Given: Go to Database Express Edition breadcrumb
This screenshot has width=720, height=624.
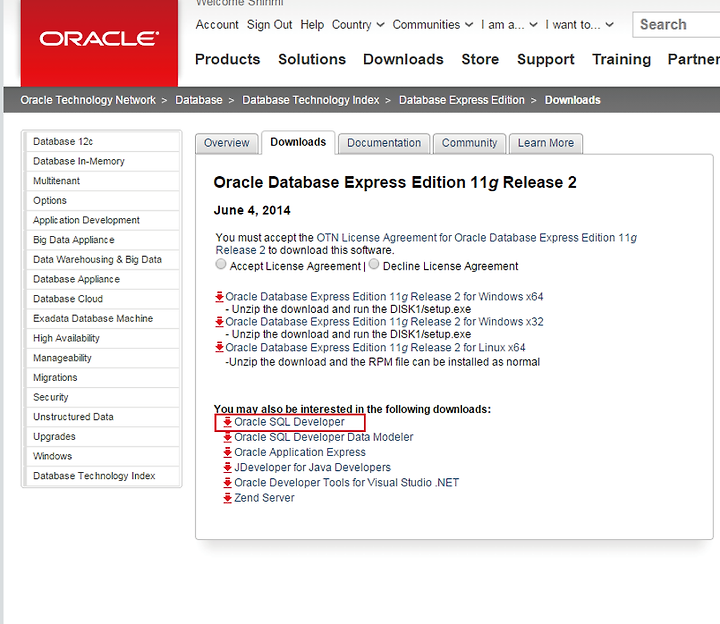Looking at the screenshot, I should coord(461,100).
